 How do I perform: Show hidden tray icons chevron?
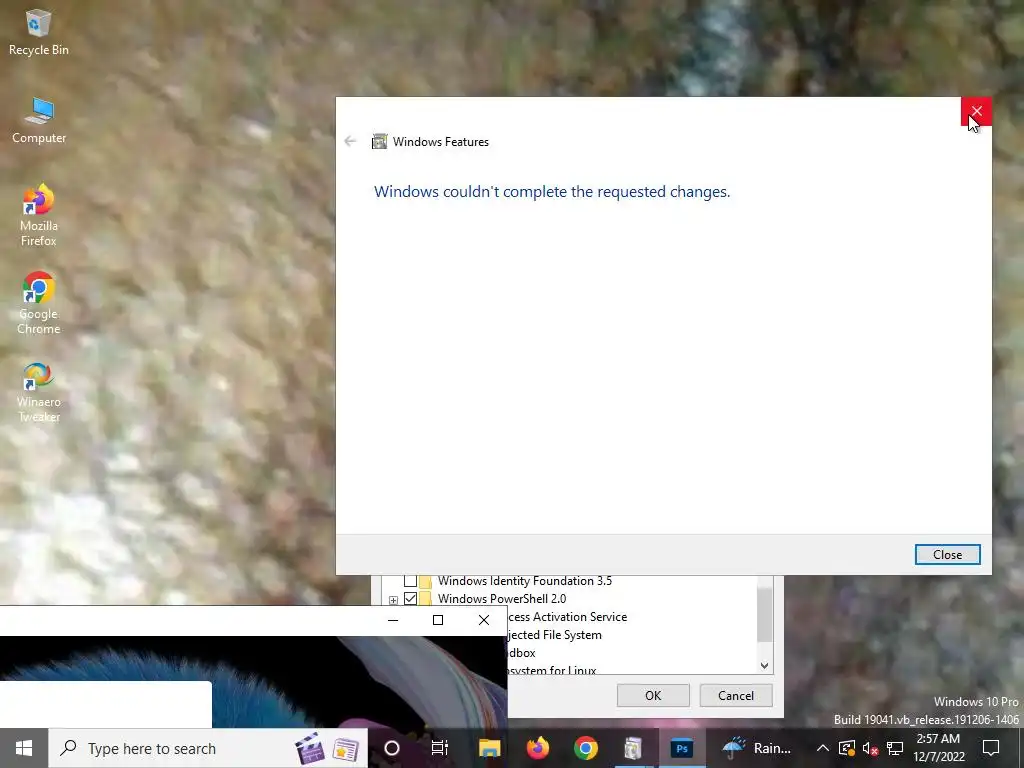tap(823, 748)
